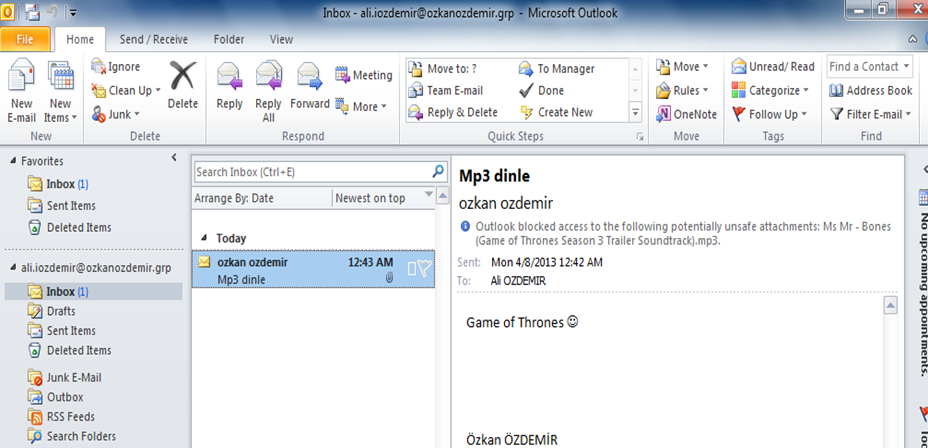Switch to the Folder tab
Screen dimensions: 928x448
tap(229, 40)
